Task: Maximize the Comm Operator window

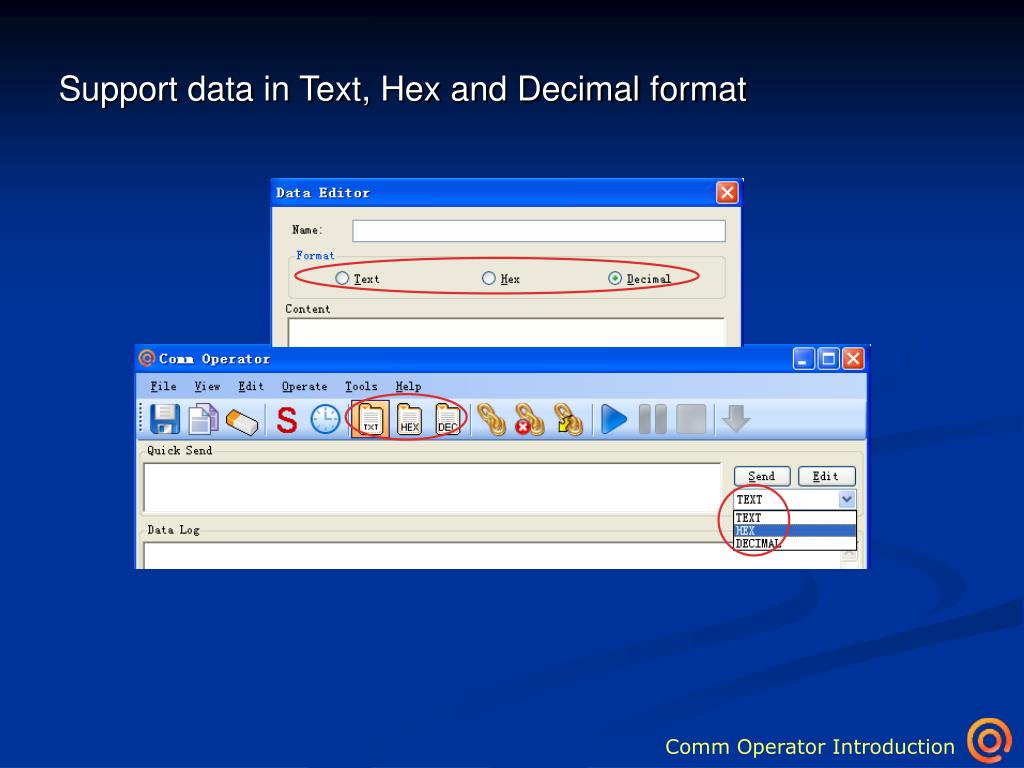Action: click(x=828, y=359)
